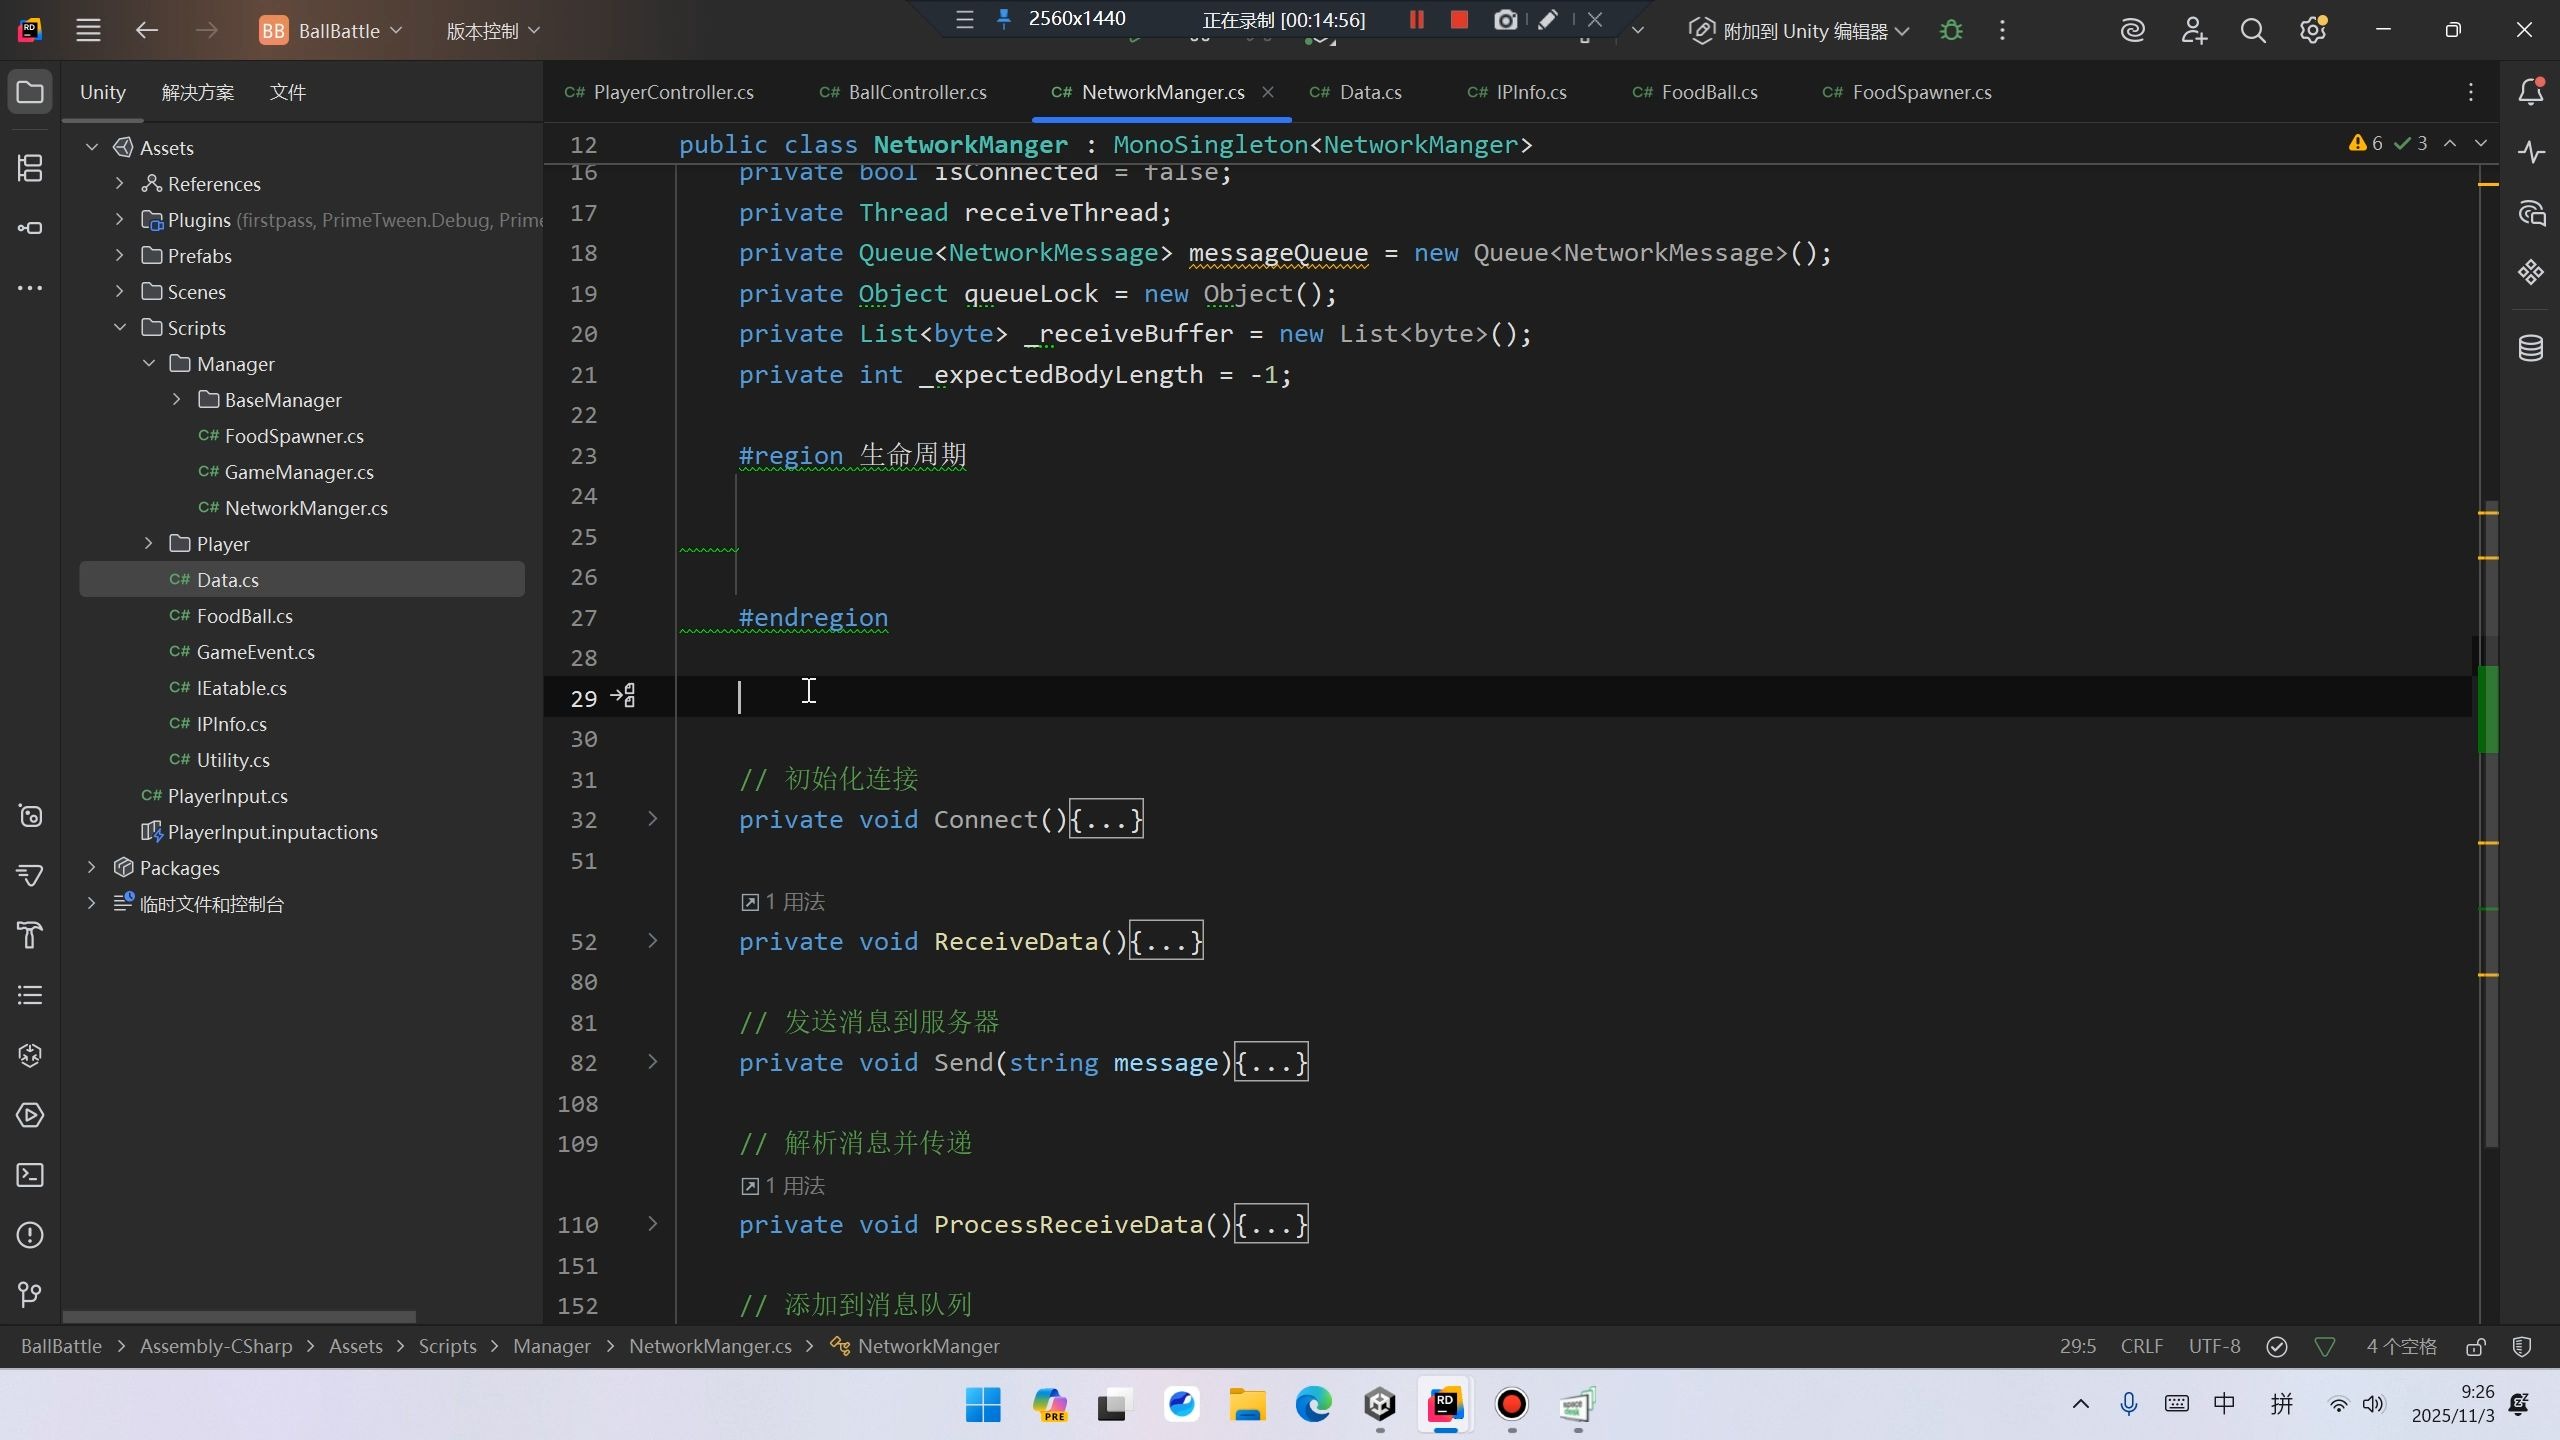Open the Database tool window
The image size is (2560, 1440).
[2530, 348]
